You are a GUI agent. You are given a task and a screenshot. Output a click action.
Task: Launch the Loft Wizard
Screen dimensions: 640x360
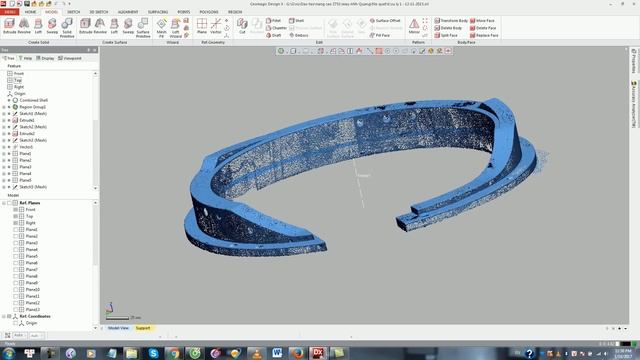tap(176, 28)
